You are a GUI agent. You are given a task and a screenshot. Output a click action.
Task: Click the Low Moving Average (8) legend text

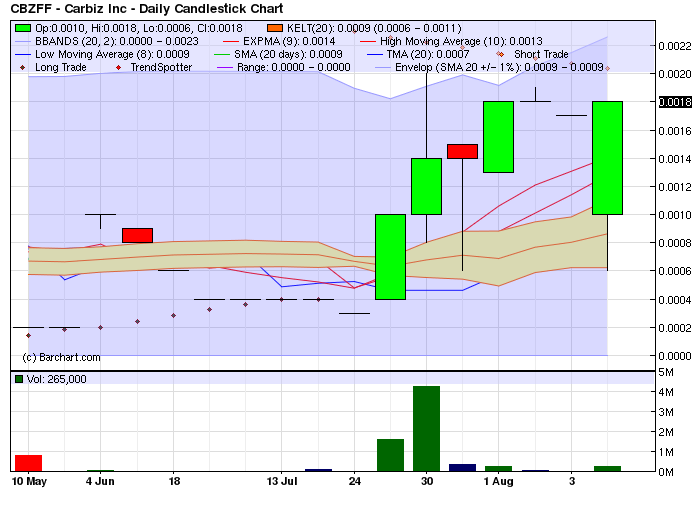point(112,54)
